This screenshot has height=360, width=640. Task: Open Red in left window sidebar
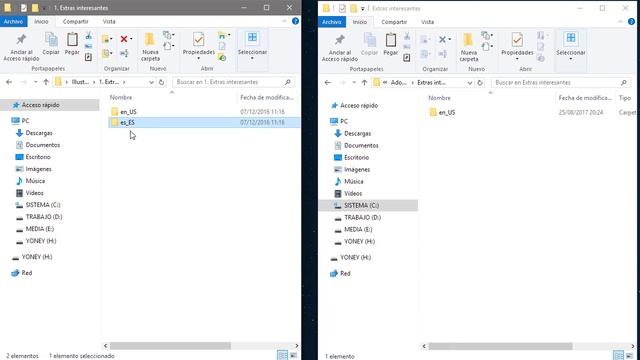coord(27,273)
